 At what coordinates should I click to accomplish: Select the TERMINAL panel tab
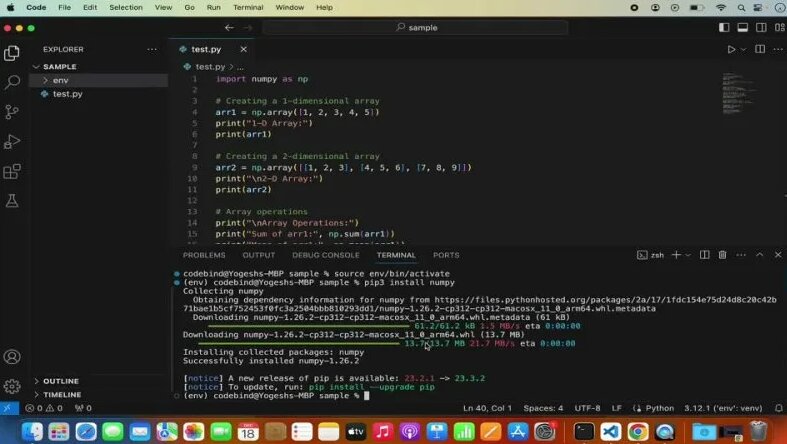pos(396,255)
